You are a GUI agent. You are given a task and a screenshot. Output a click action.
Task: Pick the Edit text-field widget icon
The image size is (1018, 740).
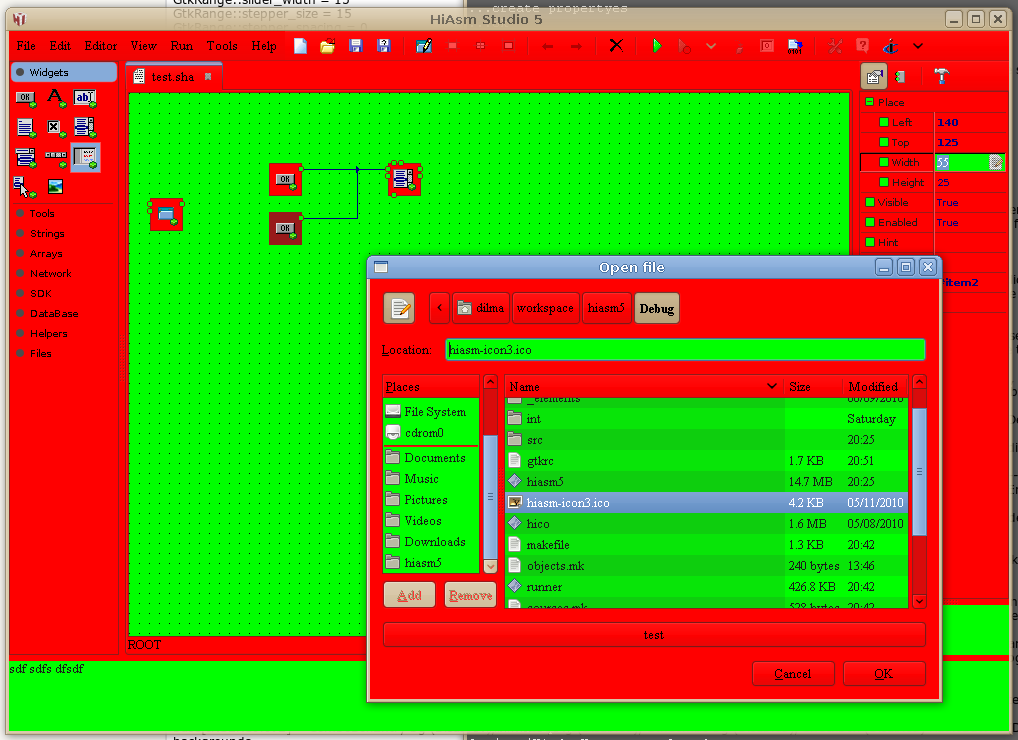(x=85, y=97)
